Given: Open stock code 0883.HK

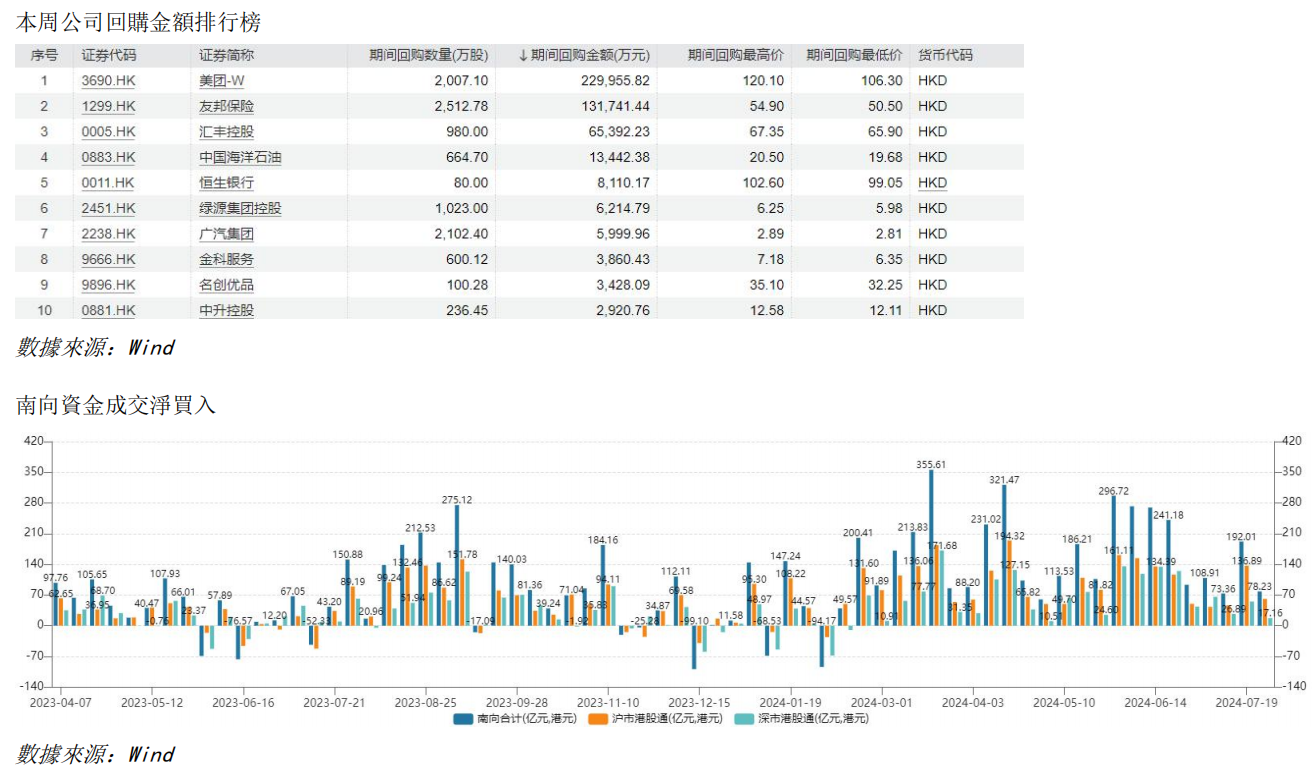Looking at the screenshot, I should pyautogui.click(x=108, y=157).
